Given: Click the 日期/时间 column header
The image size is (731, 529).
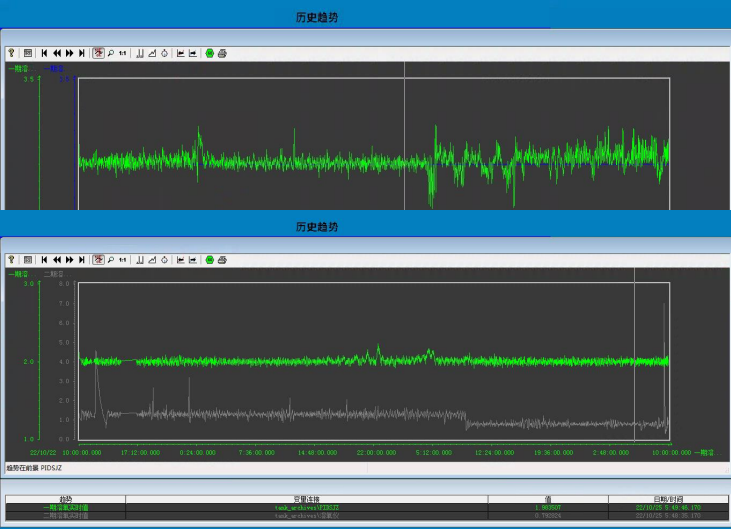Looking at the screenshot, I should pos(669,499).
